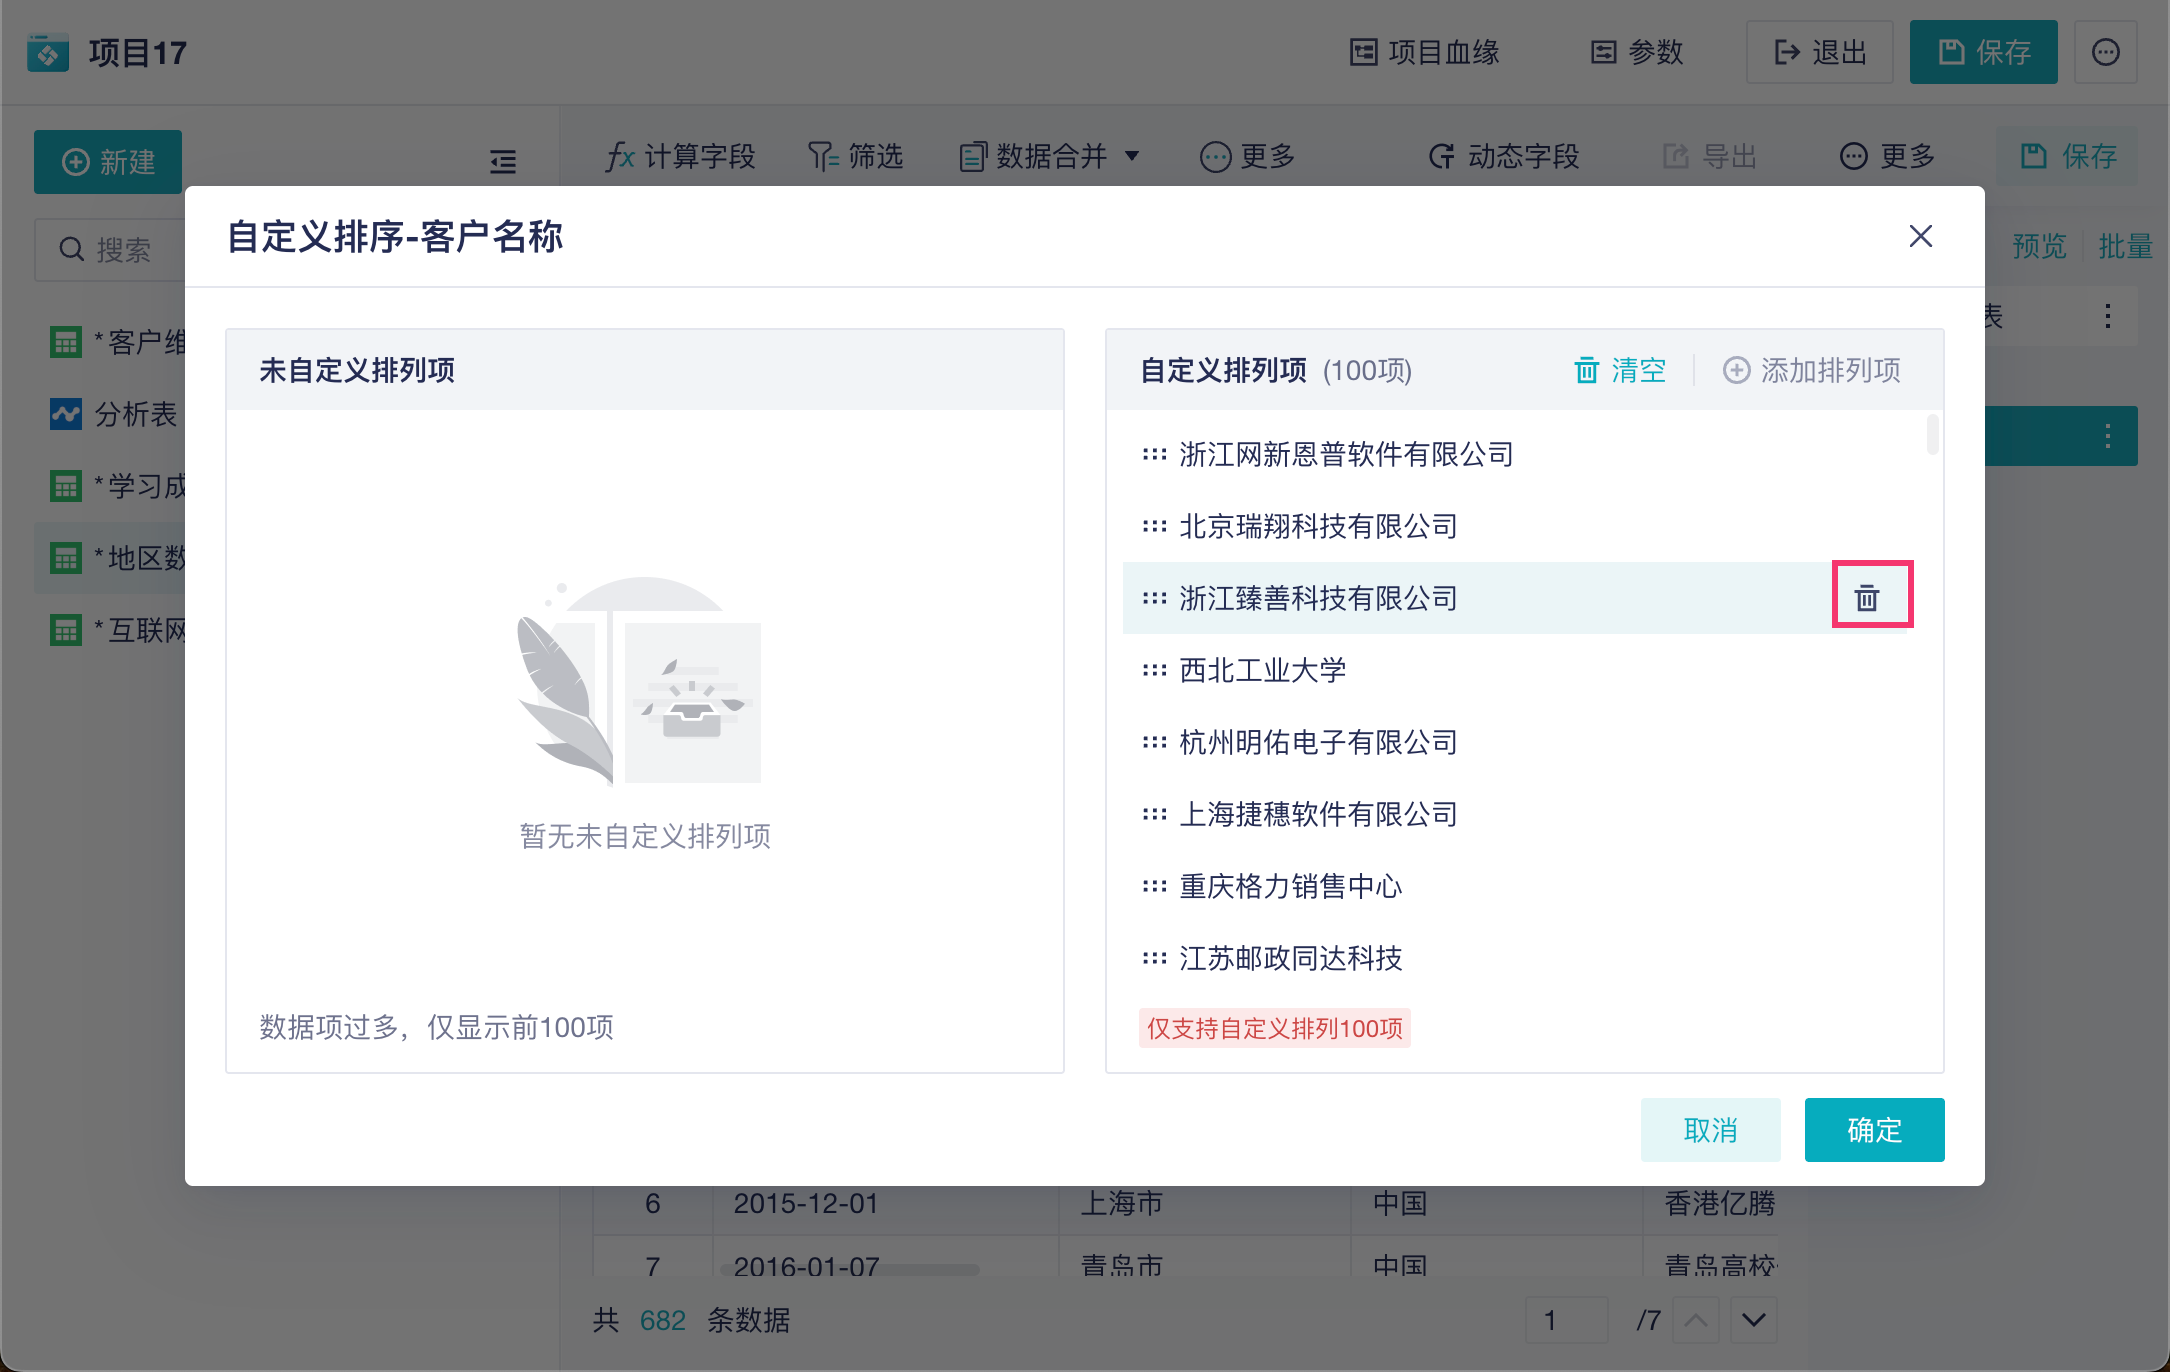Click drag handle of 浙江网新恩普软件有限公司
Screen dimensions: 2170x1372
(x=1154, y=454)
